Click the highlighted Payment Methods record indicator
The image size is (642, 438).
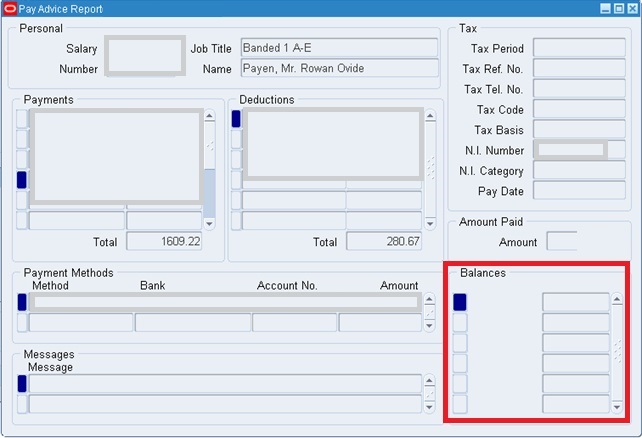pos(22,302)
